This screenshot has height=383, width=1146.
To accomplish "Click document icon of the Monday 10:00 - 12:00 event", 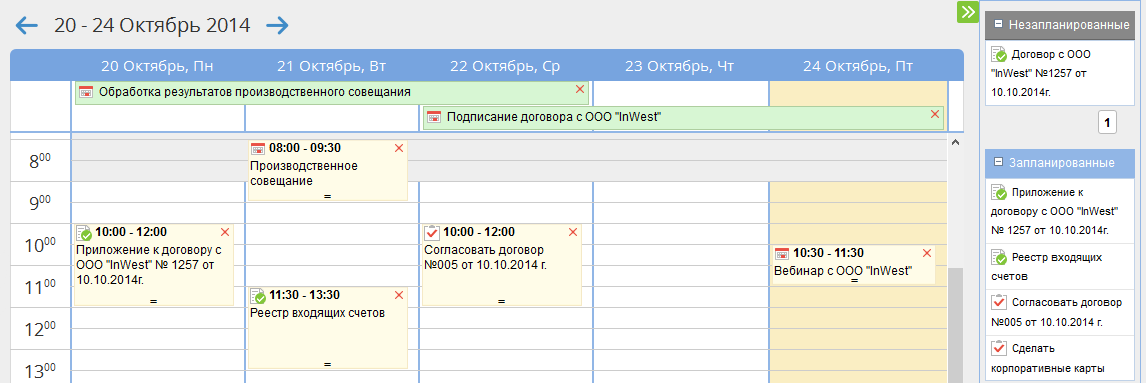I will [x=84, y=232].
